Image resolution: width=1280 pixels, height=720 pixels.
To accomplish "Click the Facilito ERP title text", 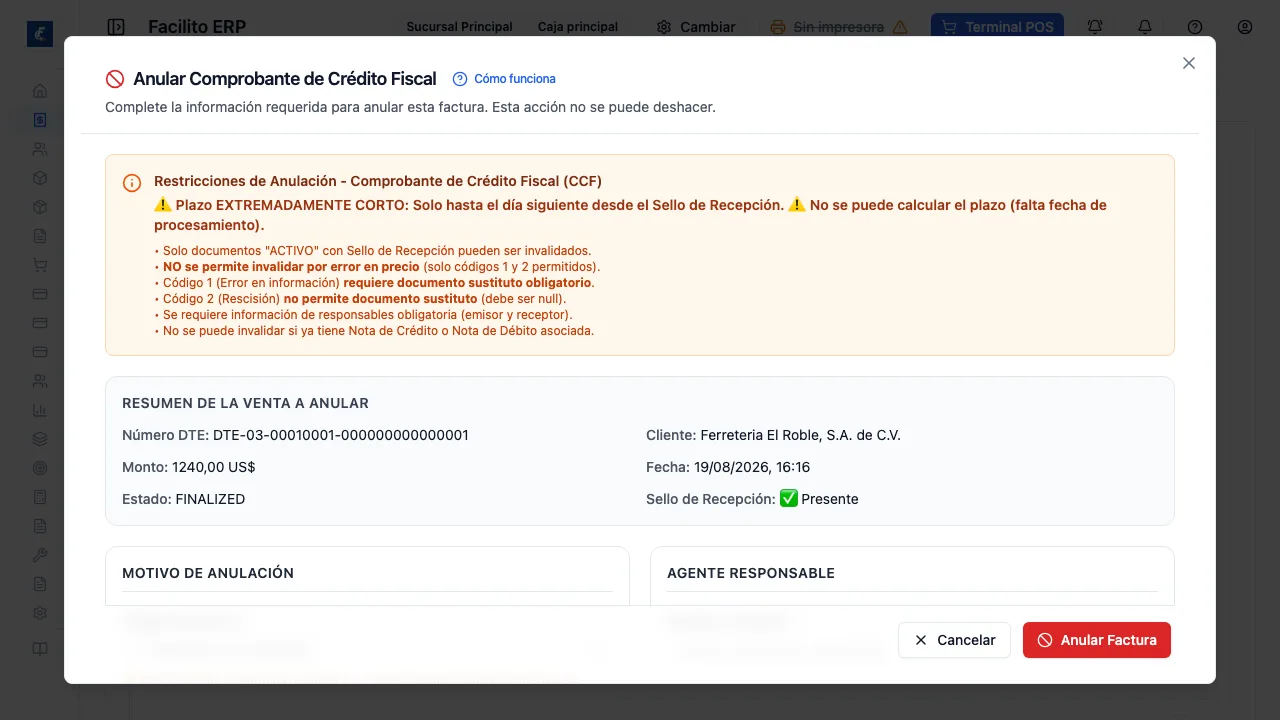I will point(197,27).
